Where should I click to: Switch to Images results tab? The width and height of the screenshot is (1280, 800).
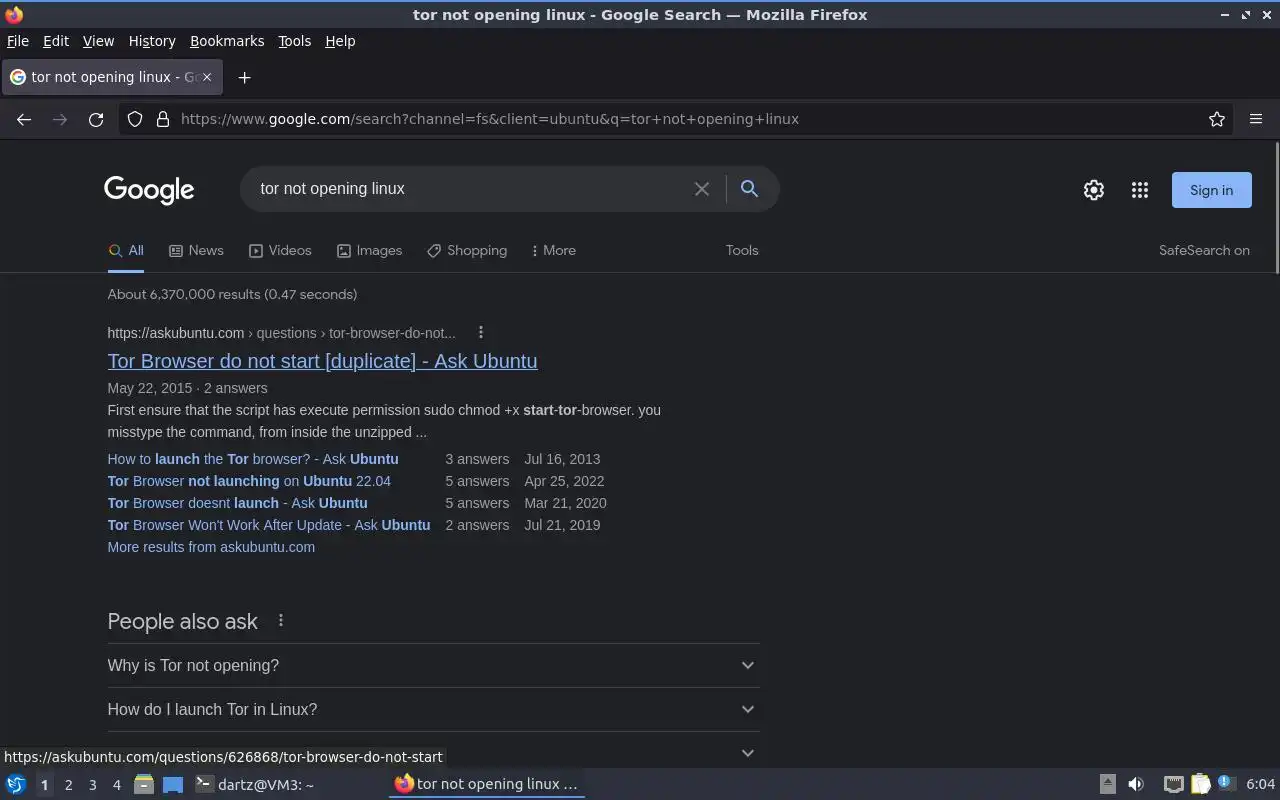tap(369, 250)
